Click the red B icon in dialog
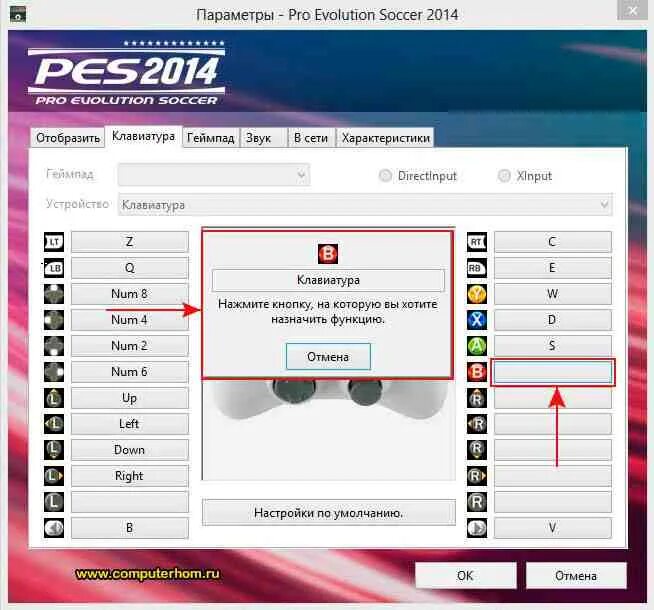Viewport: 654px width, 610px height. point(328,254)
